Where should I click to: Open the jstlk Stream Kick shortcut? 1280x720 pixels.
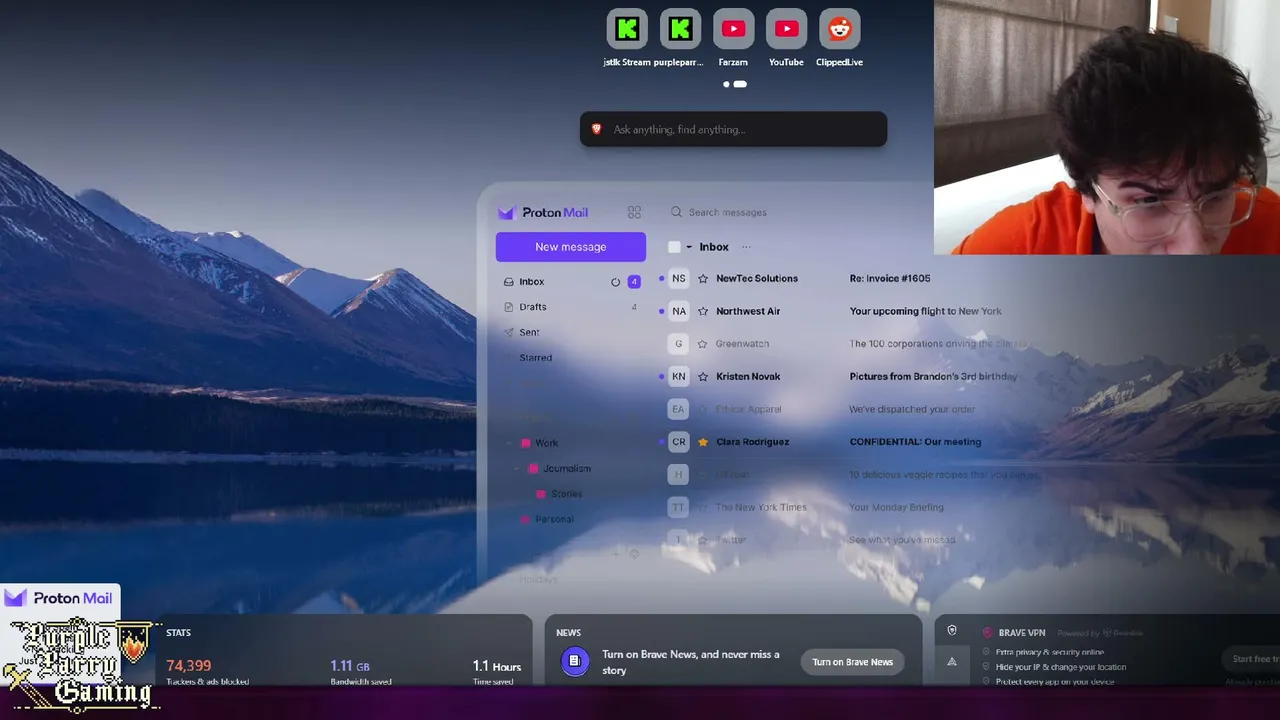[627, 29]
